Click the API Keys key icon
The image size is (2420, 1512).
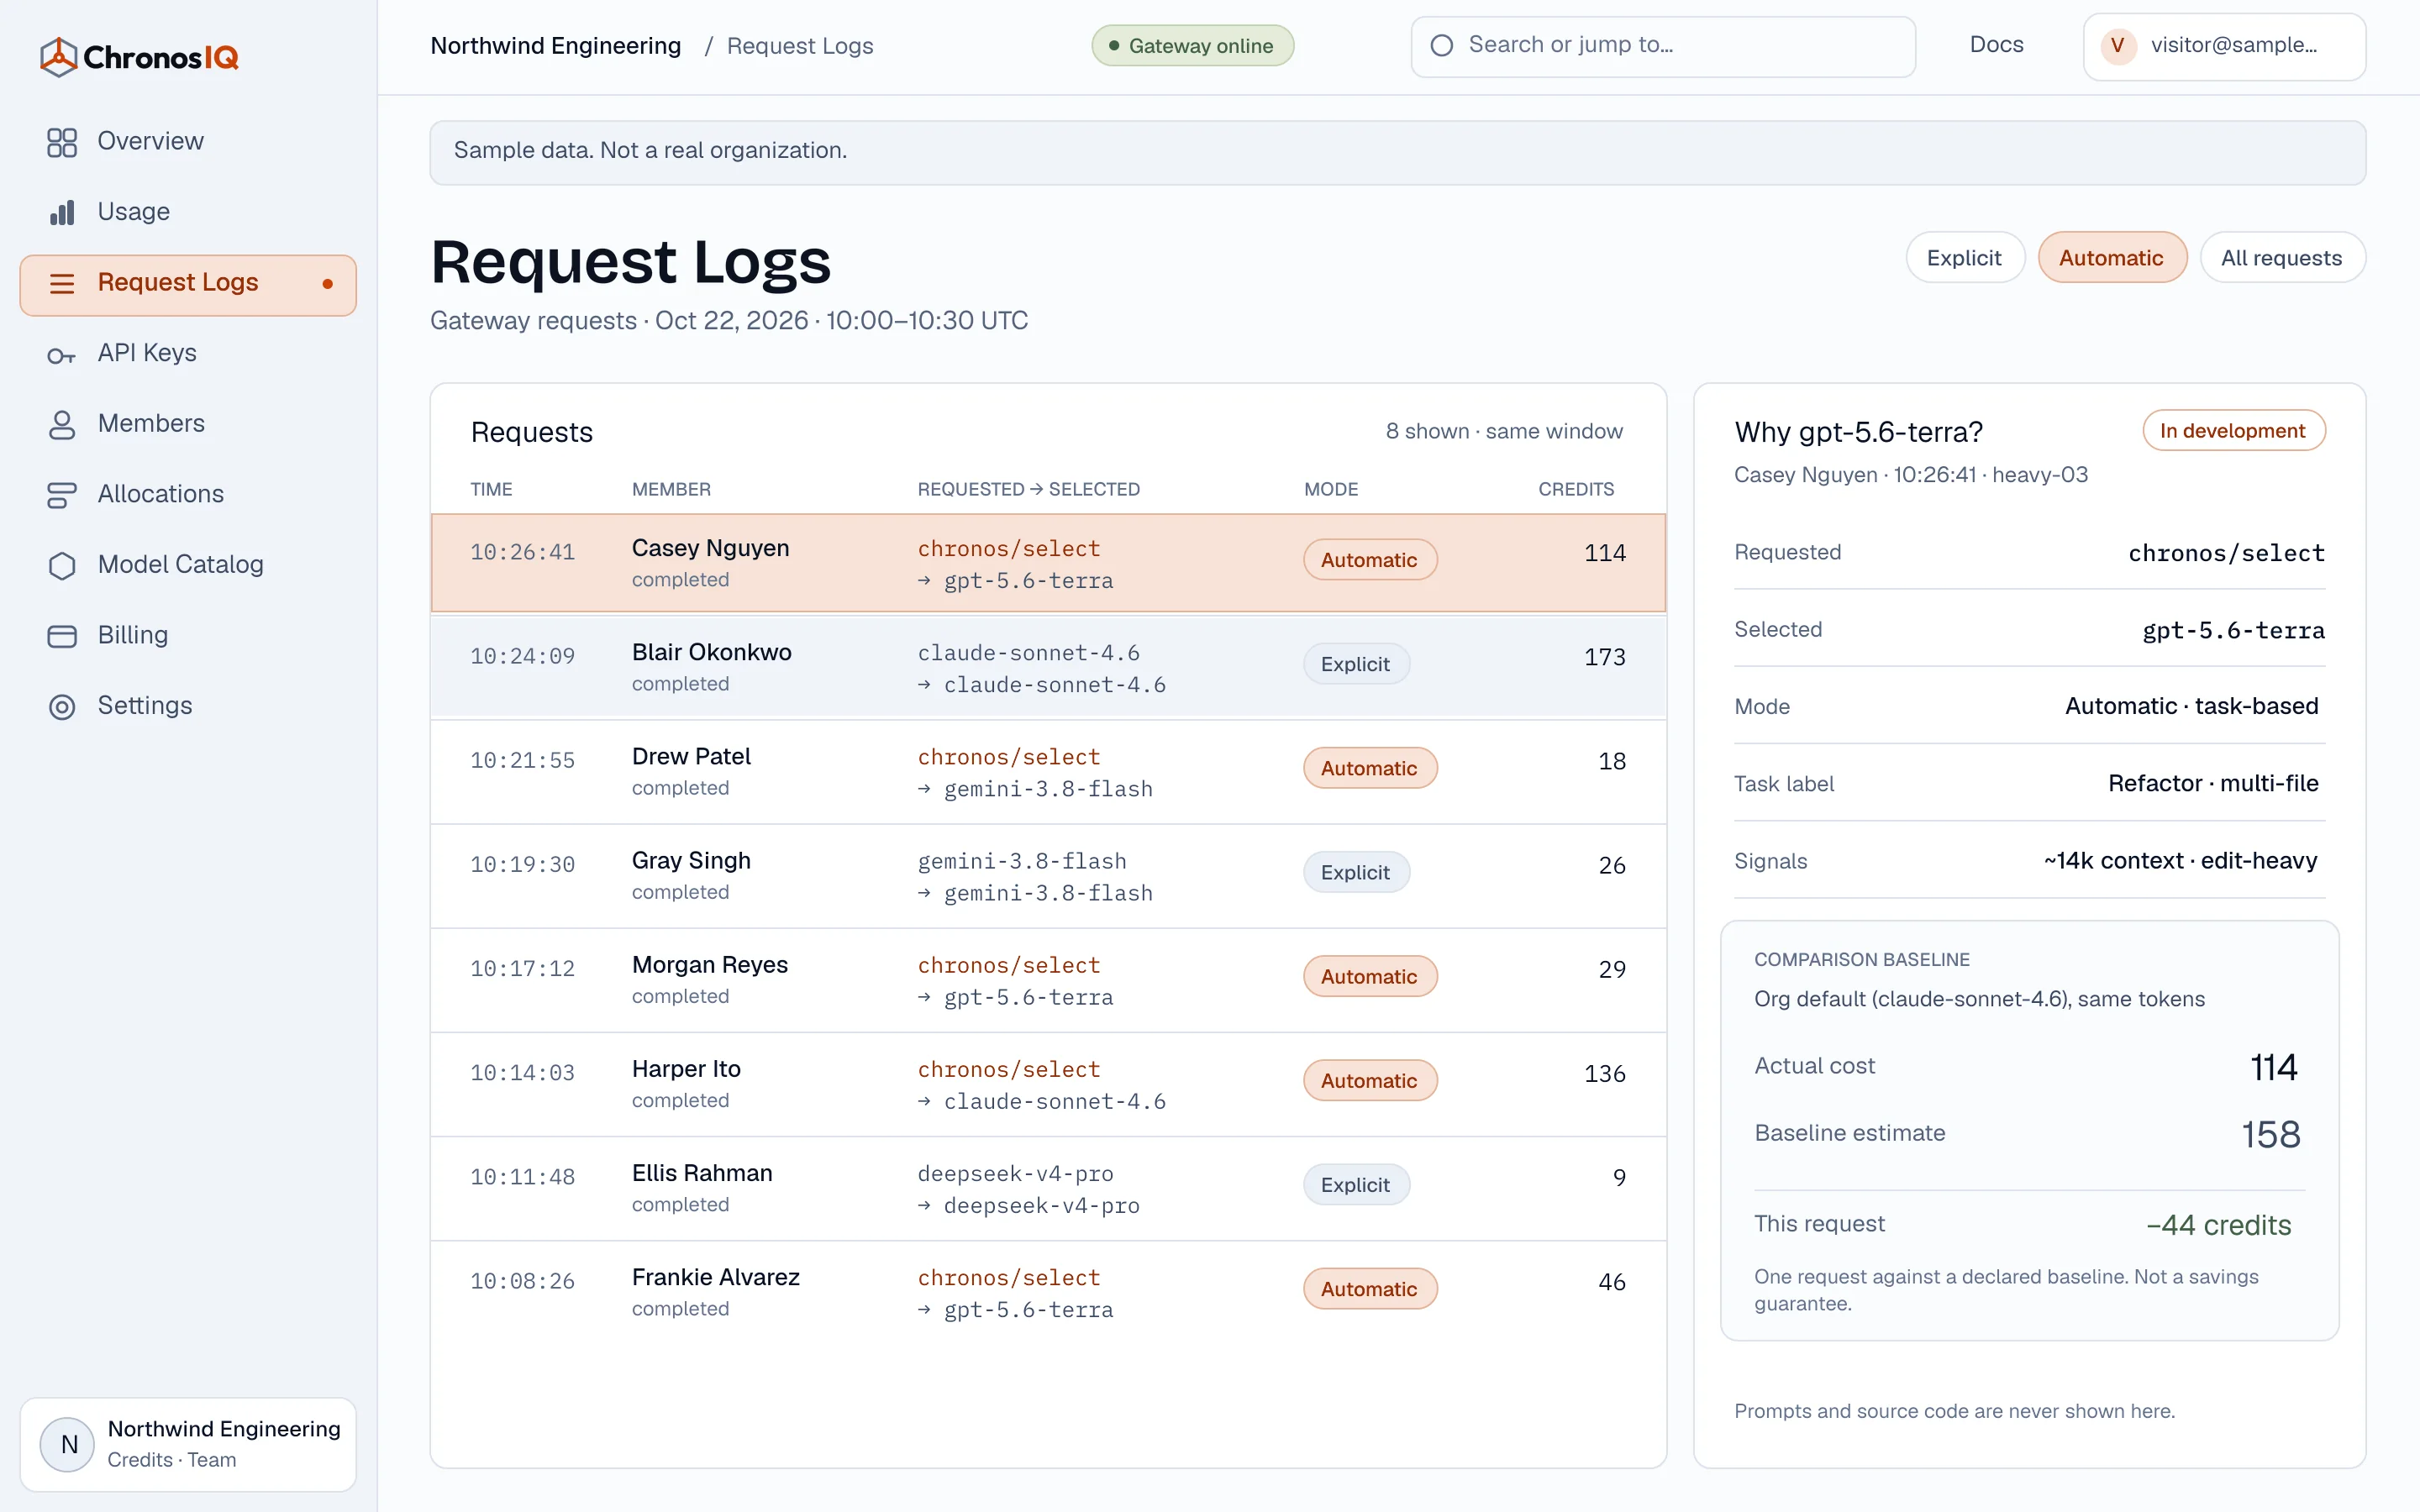pyautogui.click(x=62, y=355)
